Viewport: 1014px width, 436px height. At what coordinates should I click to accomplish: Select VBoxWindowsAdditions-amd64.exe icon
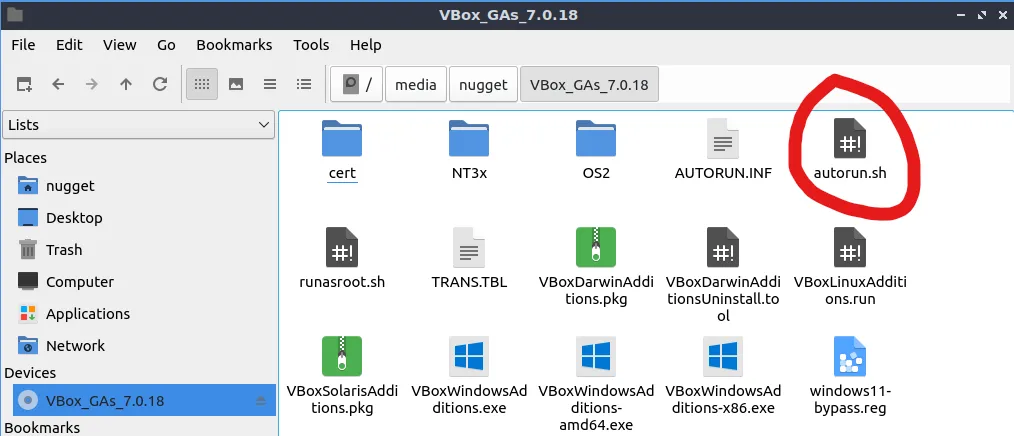tap(596, 356)
